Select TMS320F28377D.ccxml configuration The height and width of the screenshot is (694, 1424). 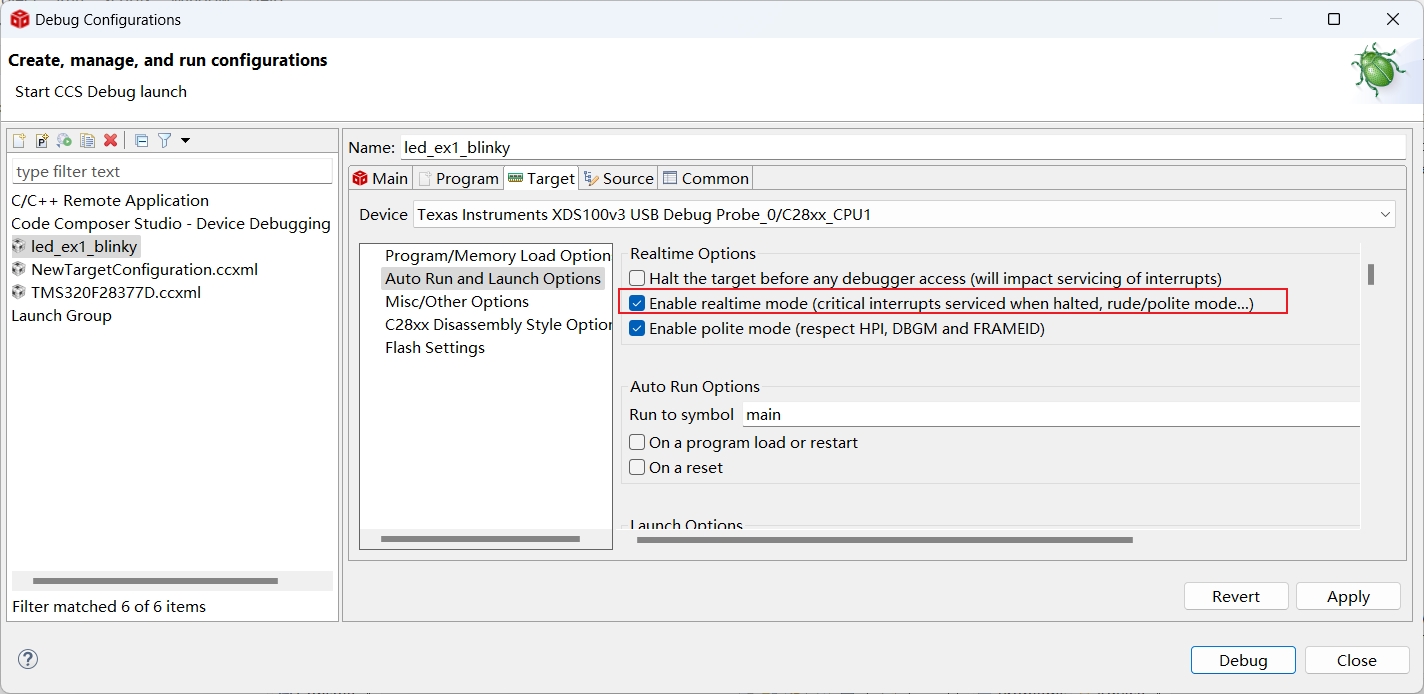click(115, 292)
